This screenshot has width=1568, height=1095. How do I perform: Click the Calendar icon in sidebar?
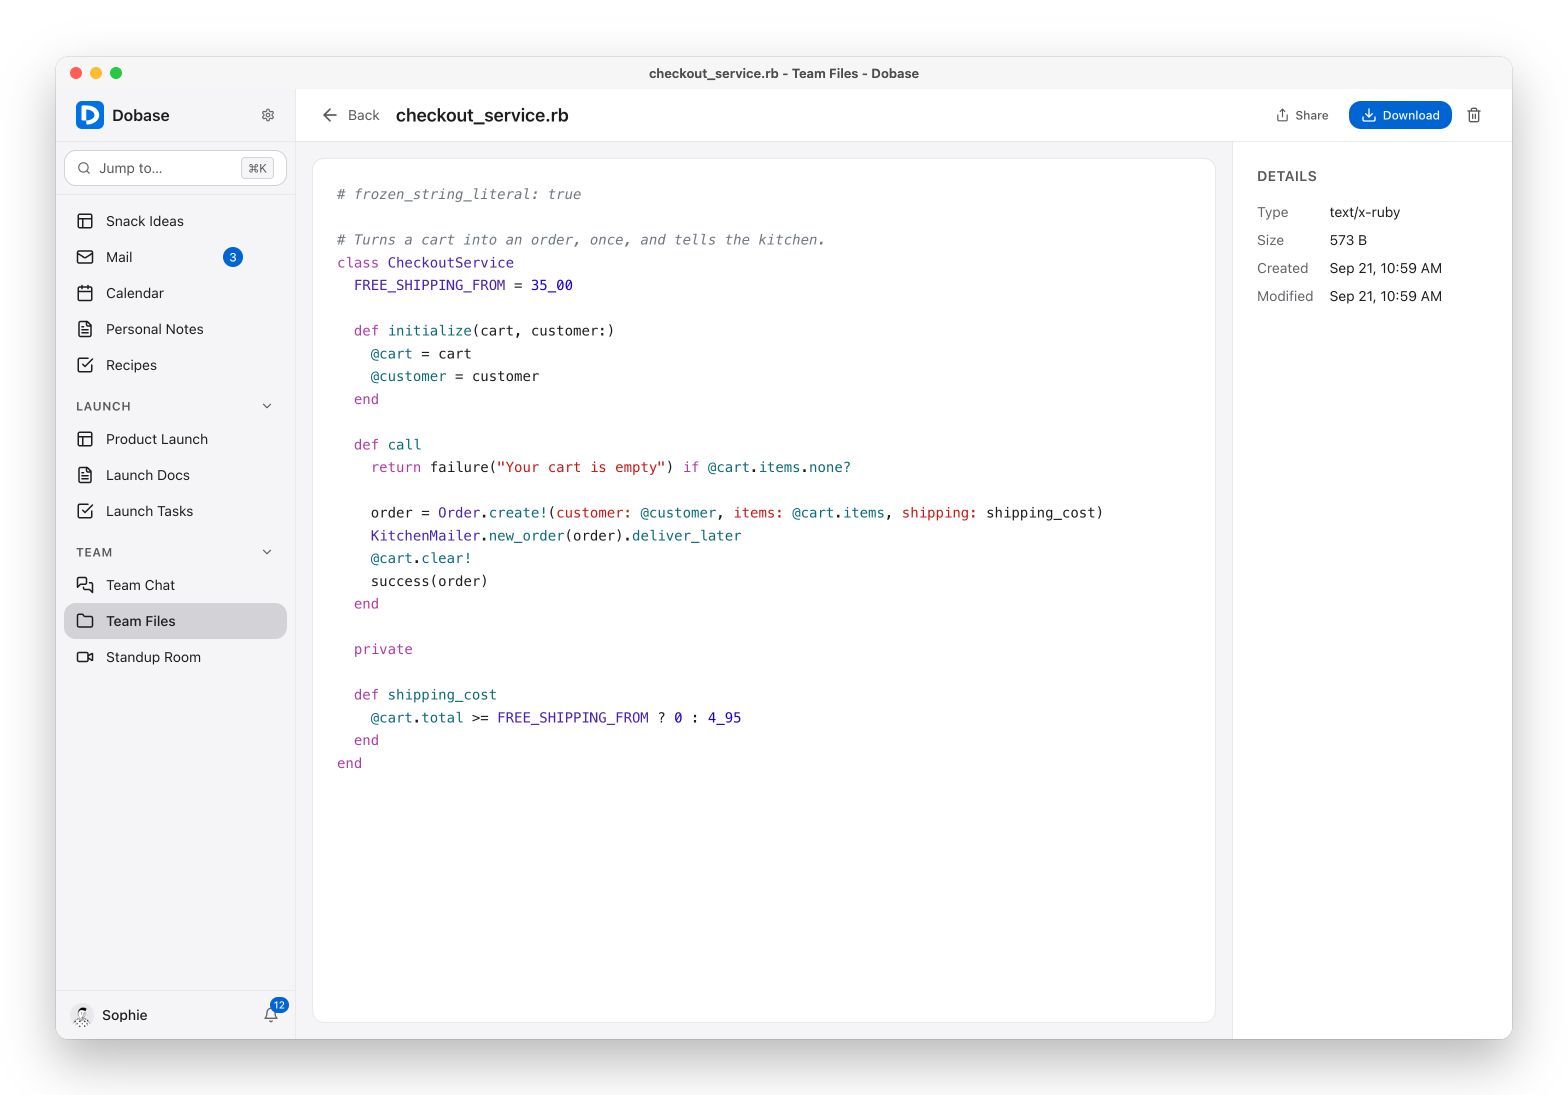coord(85,293)
